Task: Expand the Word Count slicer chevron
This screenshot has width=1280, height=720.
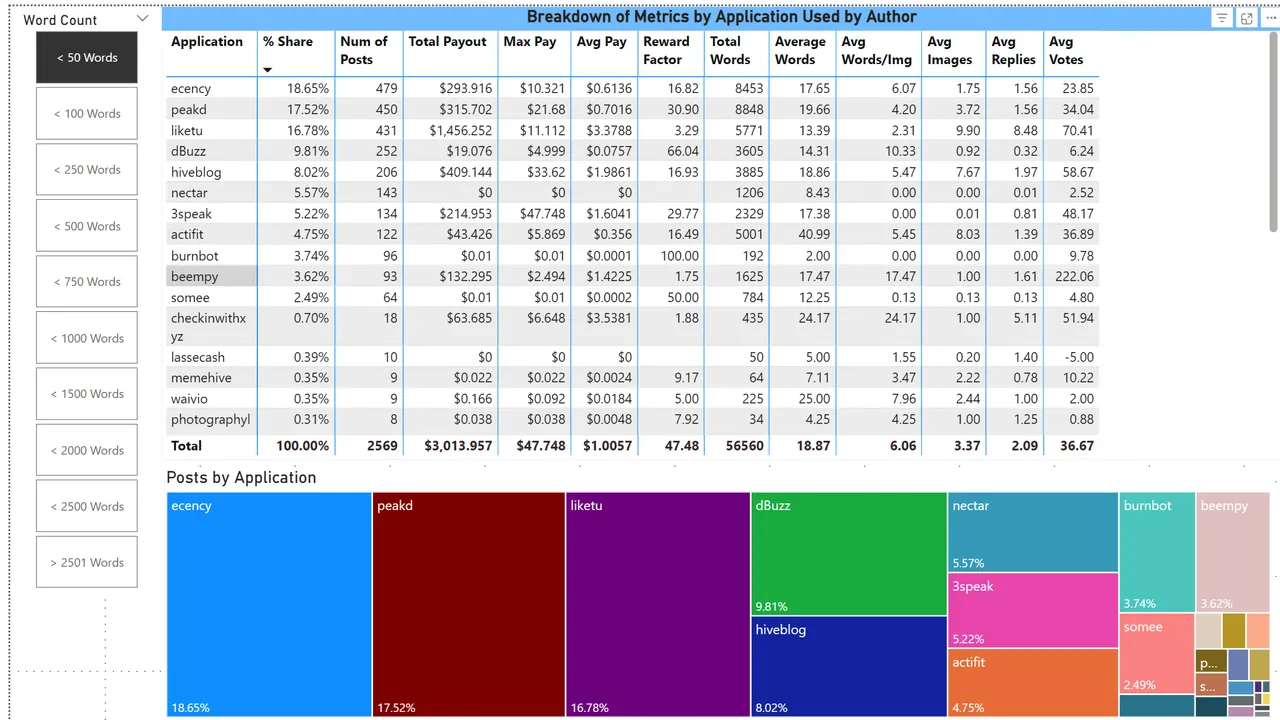Action: tap(142, 18)
